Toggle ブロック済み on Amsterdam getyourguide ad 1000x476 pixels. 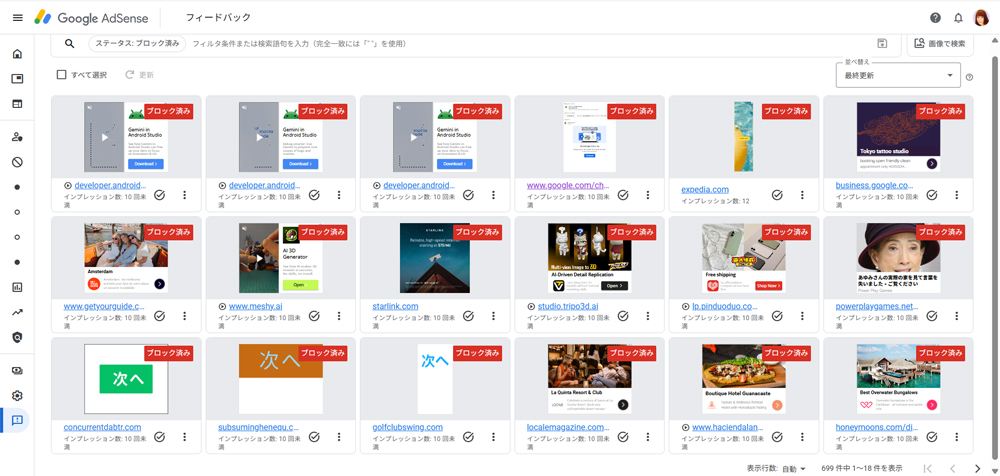click(x=168, y=232)
